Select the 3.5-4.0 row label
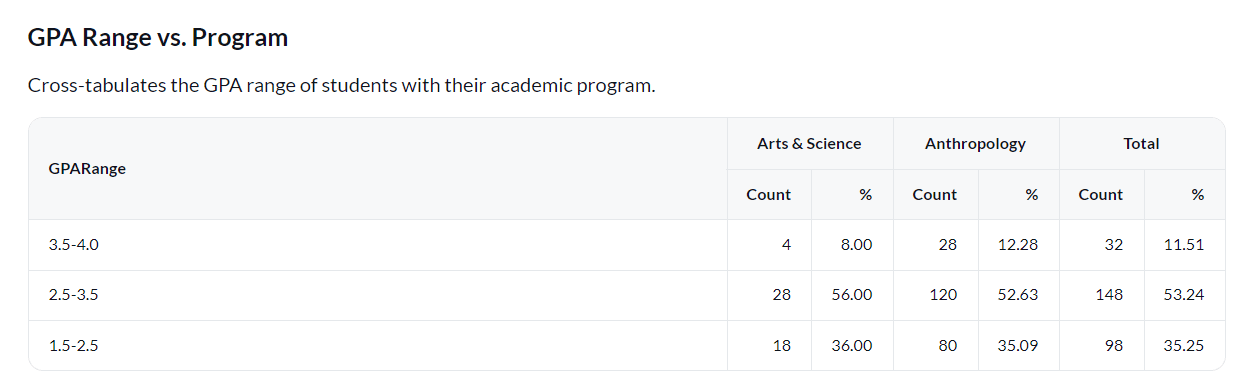The image size is (1252, 390). pyautogui.click(x=74, y=245)
